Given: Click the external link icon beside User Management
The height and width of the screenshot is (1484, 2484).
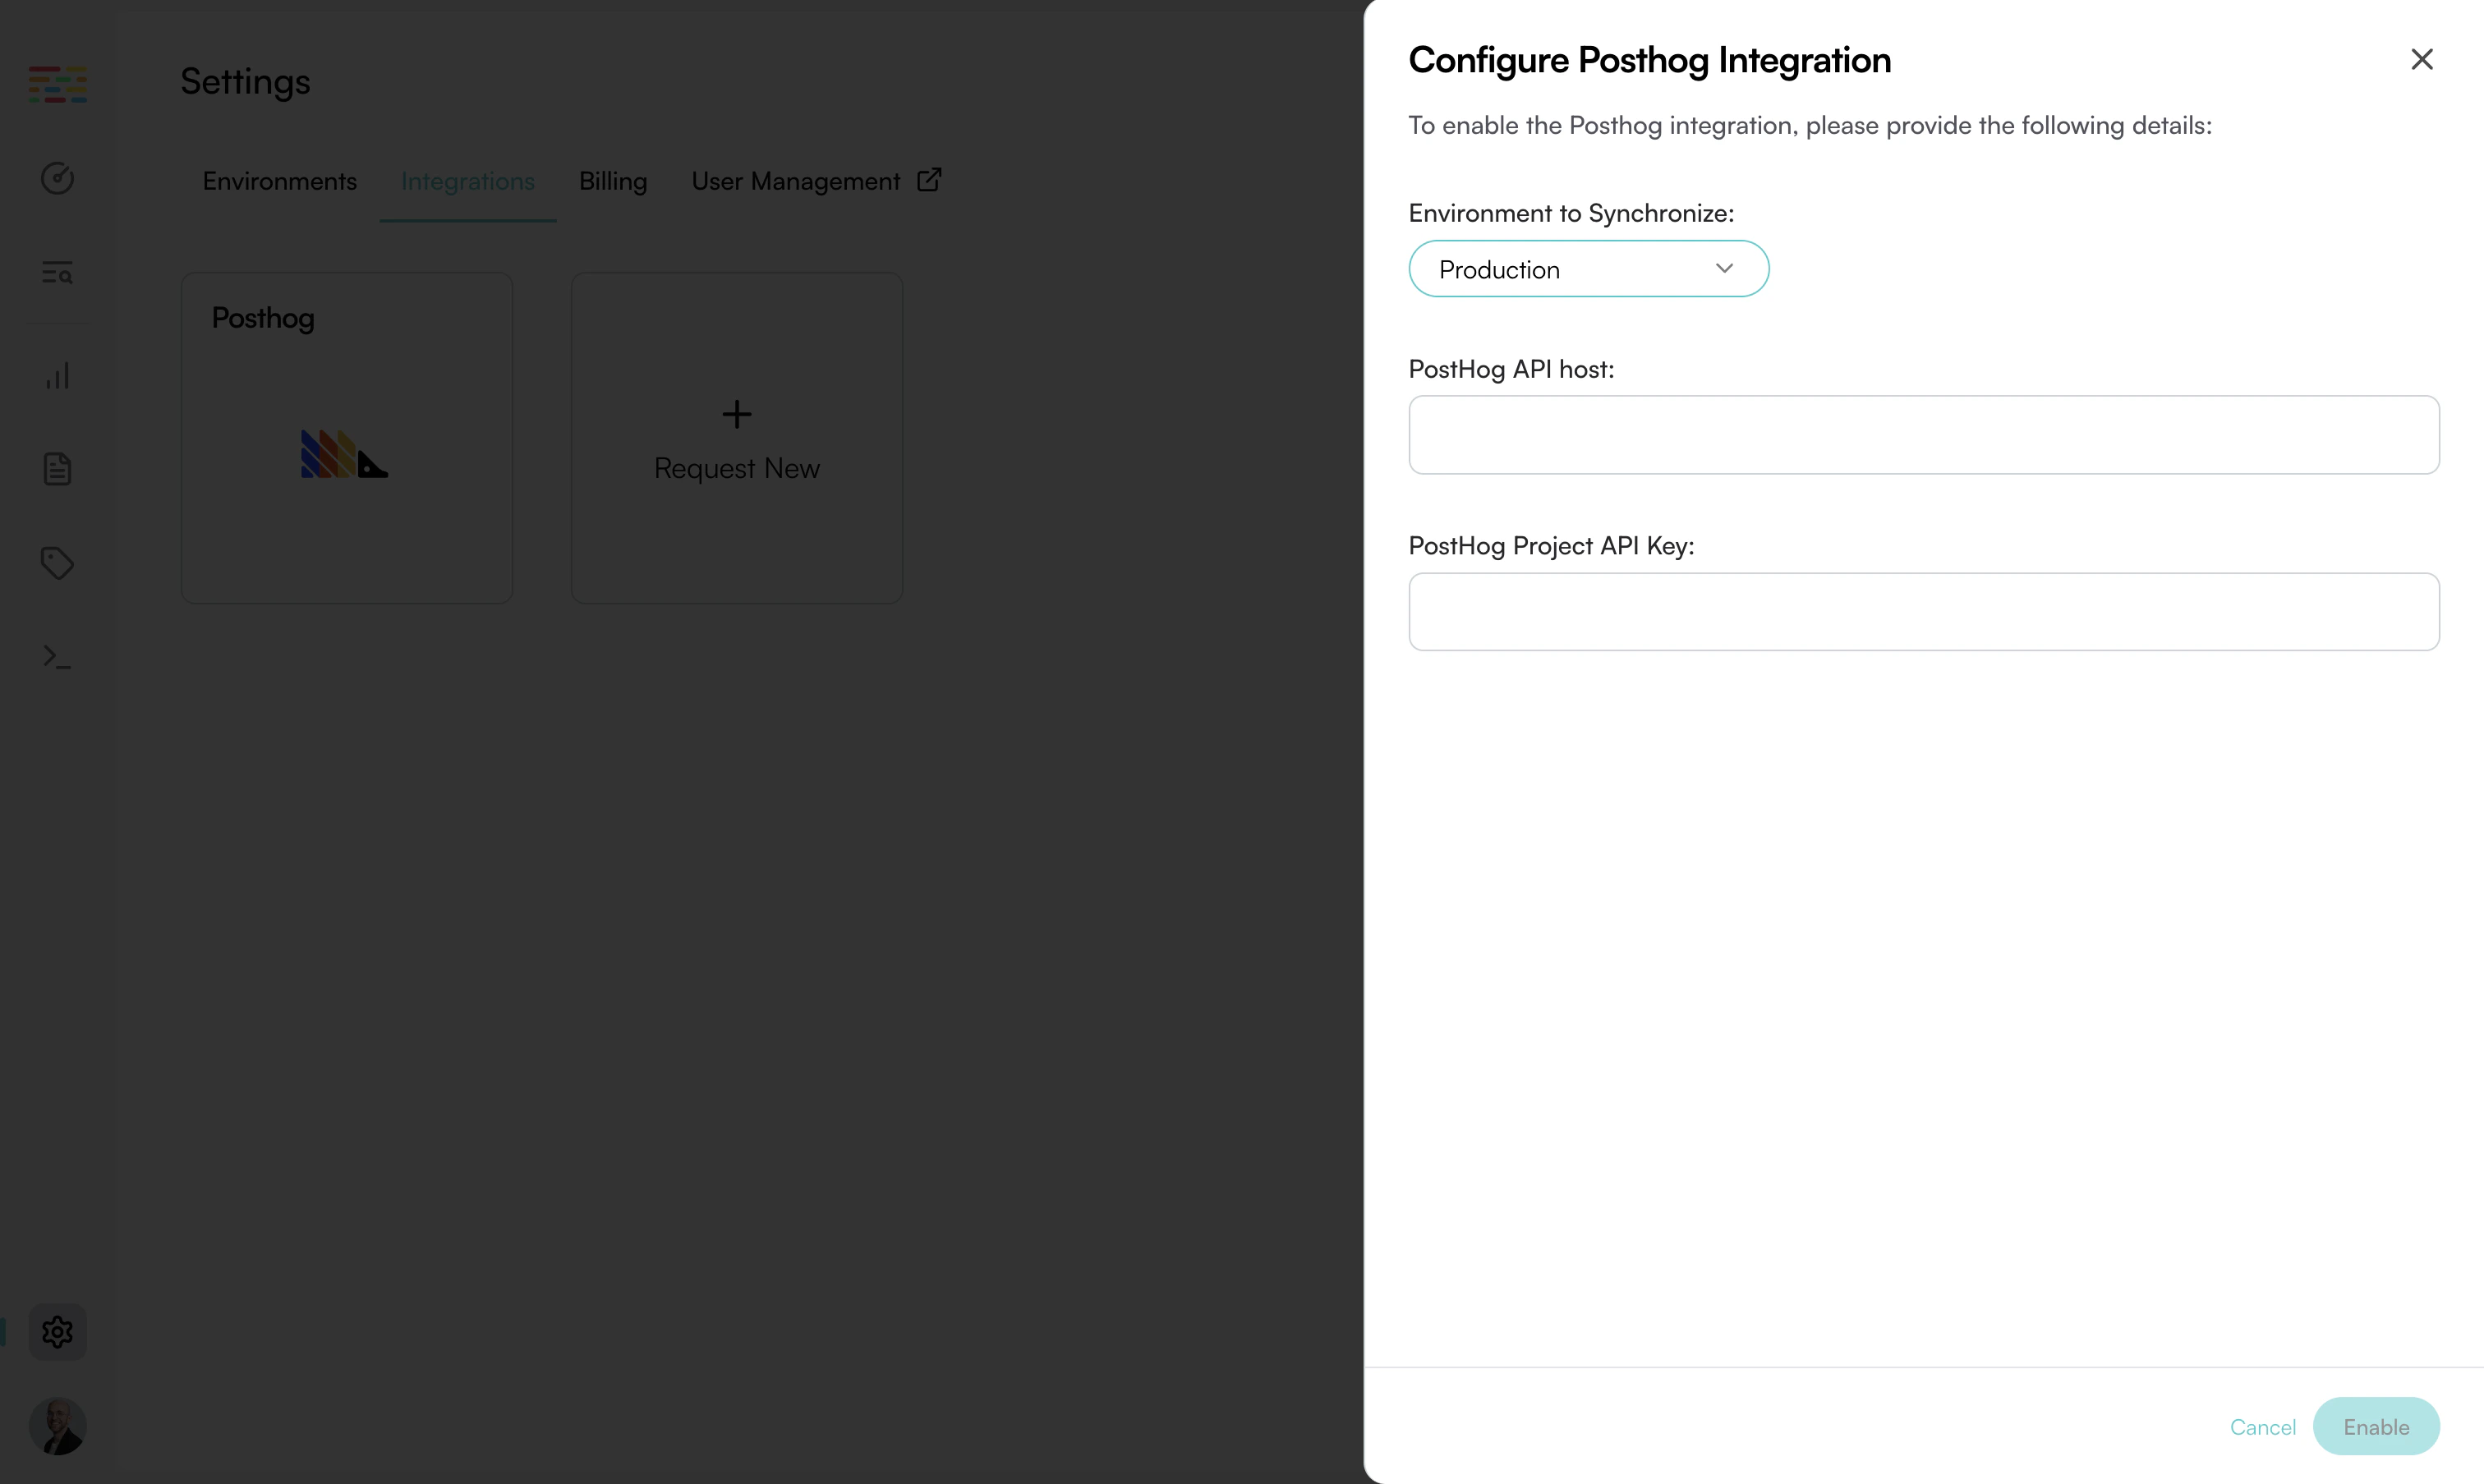Looking at the screenshot, I should pos(929,180).
